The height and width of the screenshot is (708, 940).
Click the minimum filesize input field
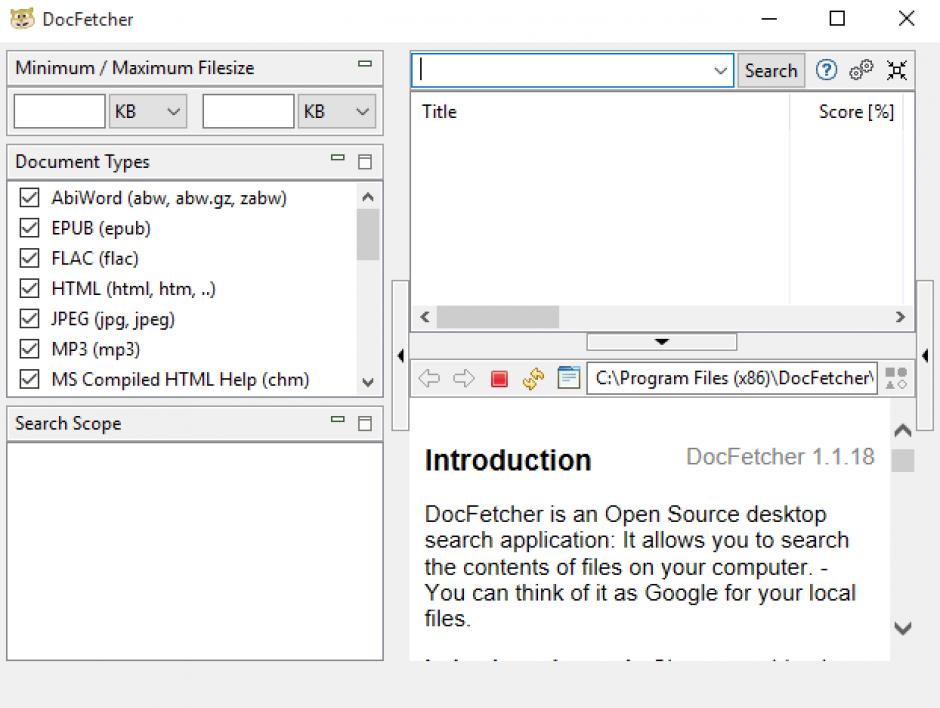(59, 112)
